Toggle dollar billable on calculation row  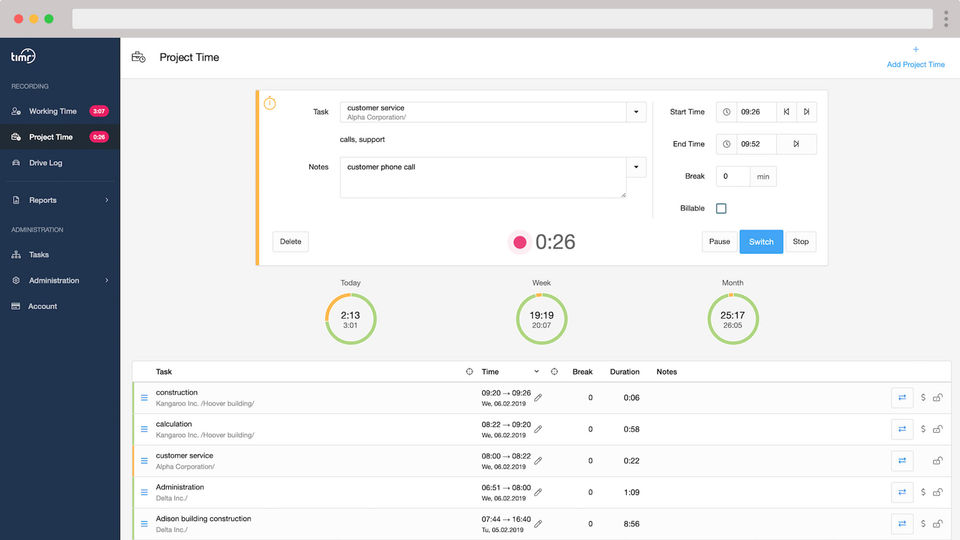[923, 429]
